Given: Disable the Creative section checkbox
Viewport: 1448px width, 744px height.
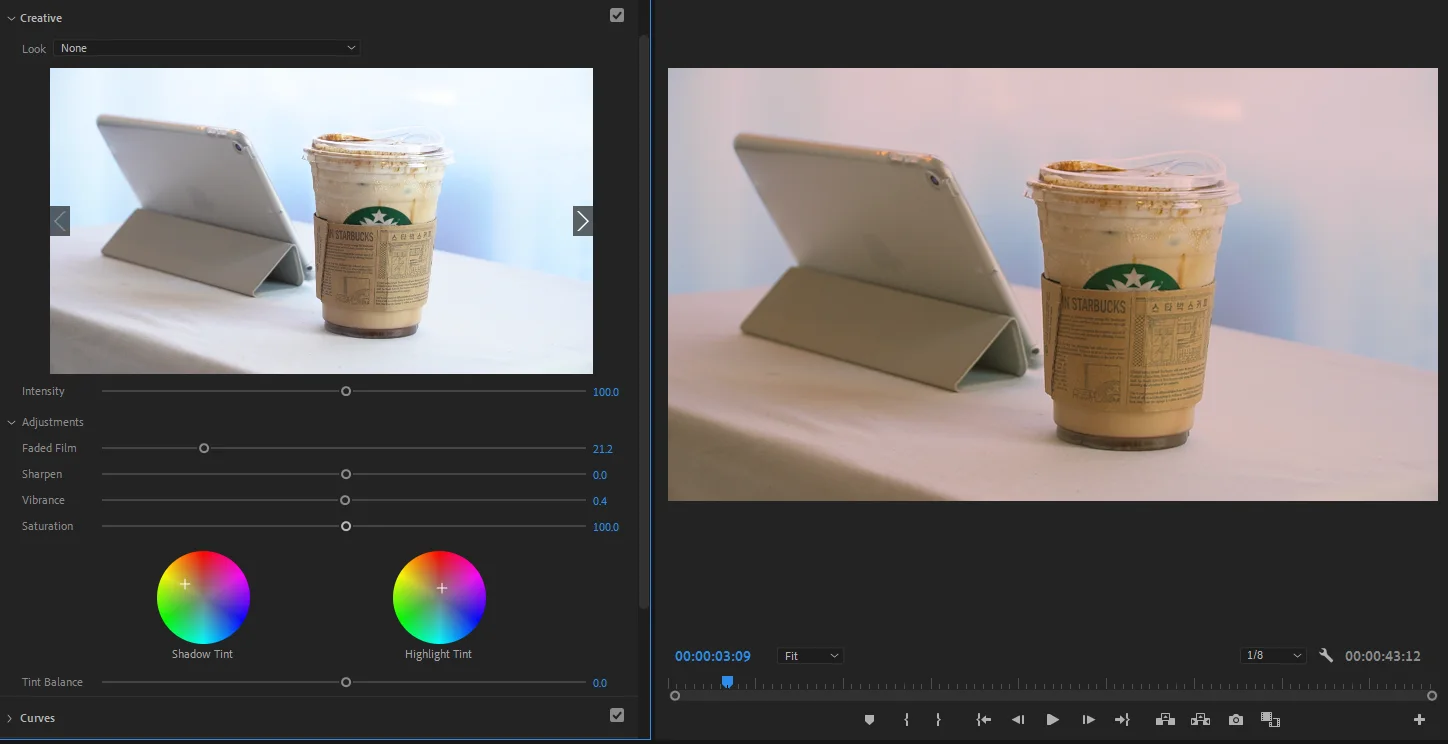Looking at the screenshot, I should [617, 15].
